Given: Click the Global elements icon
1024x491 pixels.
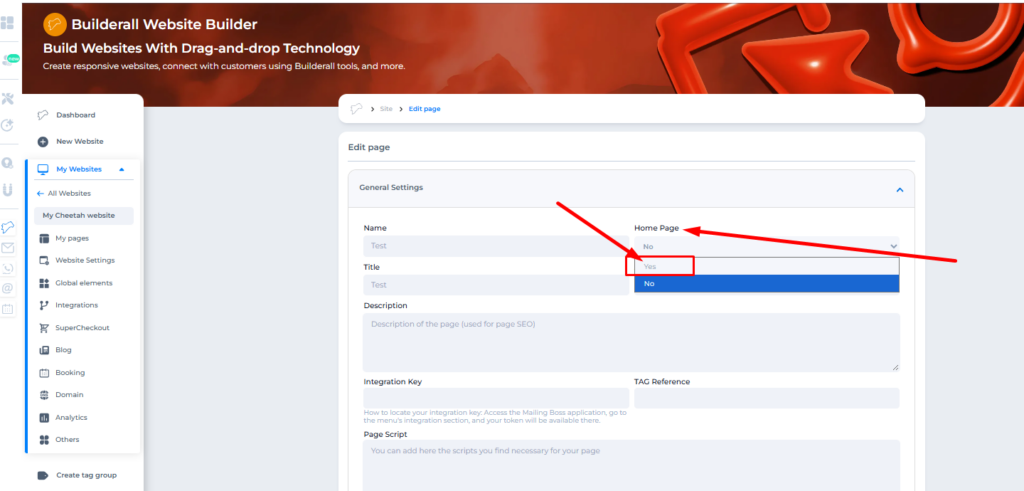Looking at the screenshot, I should (44, 283).
